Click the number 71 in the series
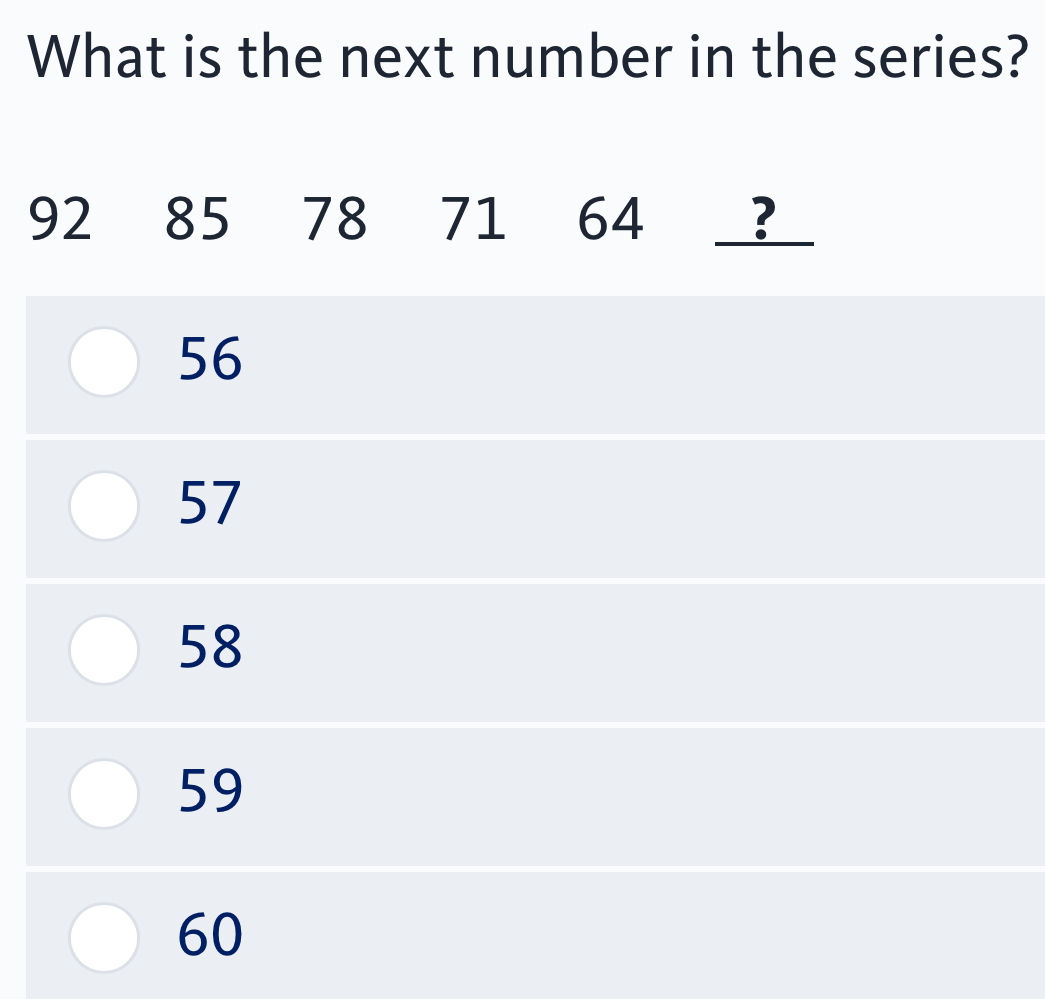Screen dimensions: 1045x999 [x=474, y=220]
